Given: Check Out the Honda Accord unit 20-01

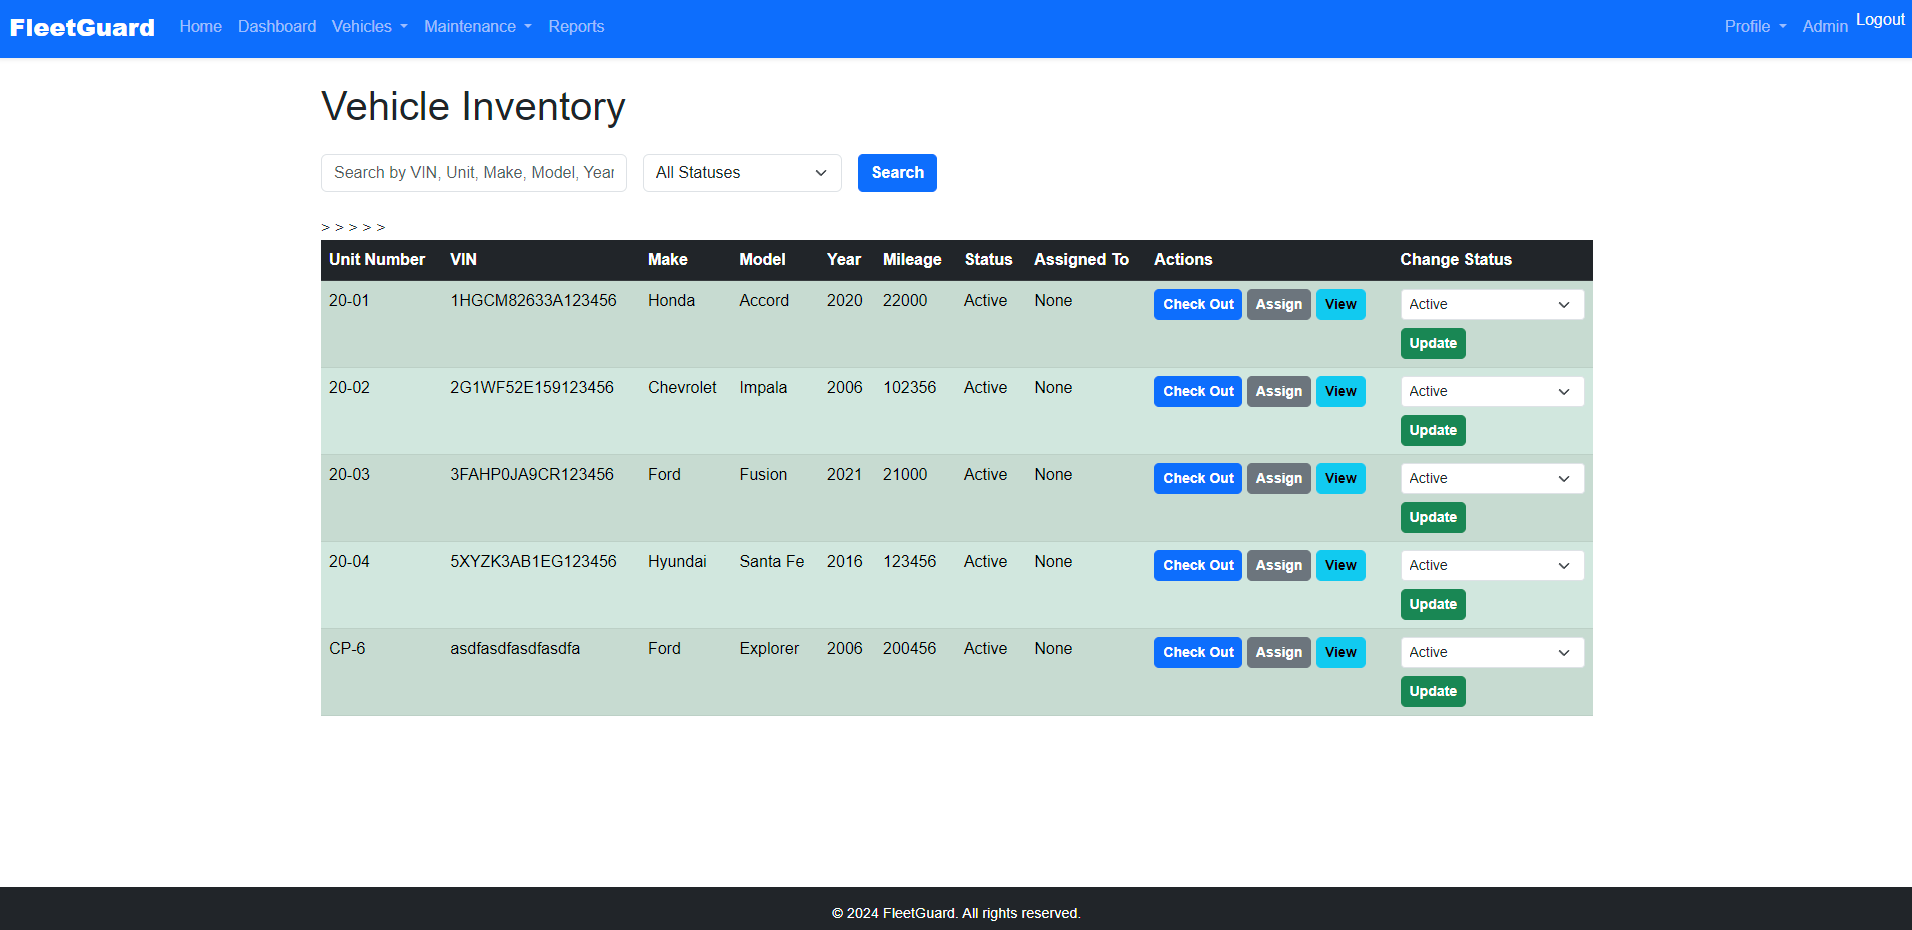Looking at the screenshot, I should pyautogui.click(x=1197, y=305).
